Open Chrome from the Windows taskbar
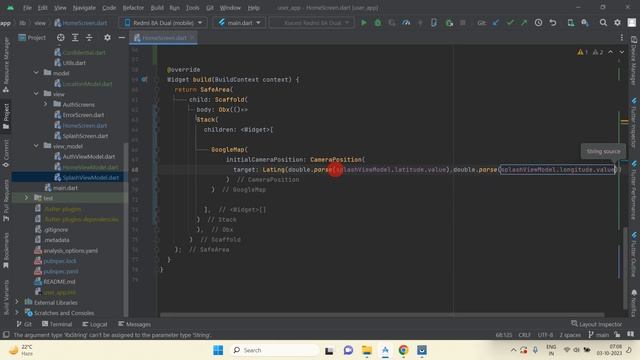 tap(403, 350)
